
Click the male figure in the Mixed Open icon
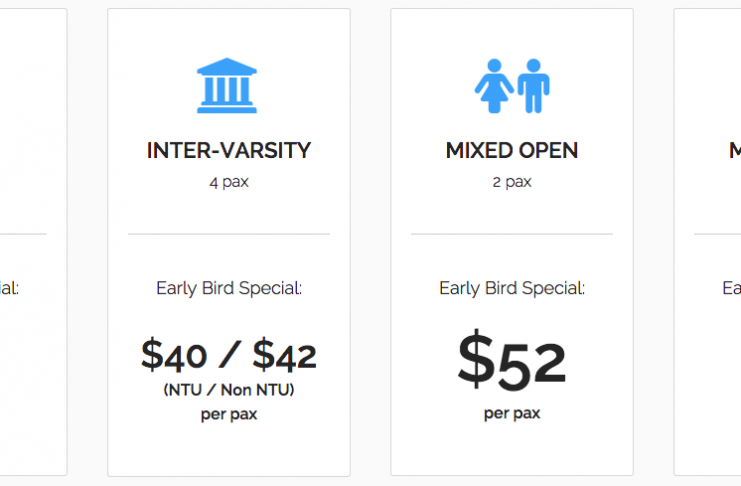pyautogui.click(x=534, y=86)
